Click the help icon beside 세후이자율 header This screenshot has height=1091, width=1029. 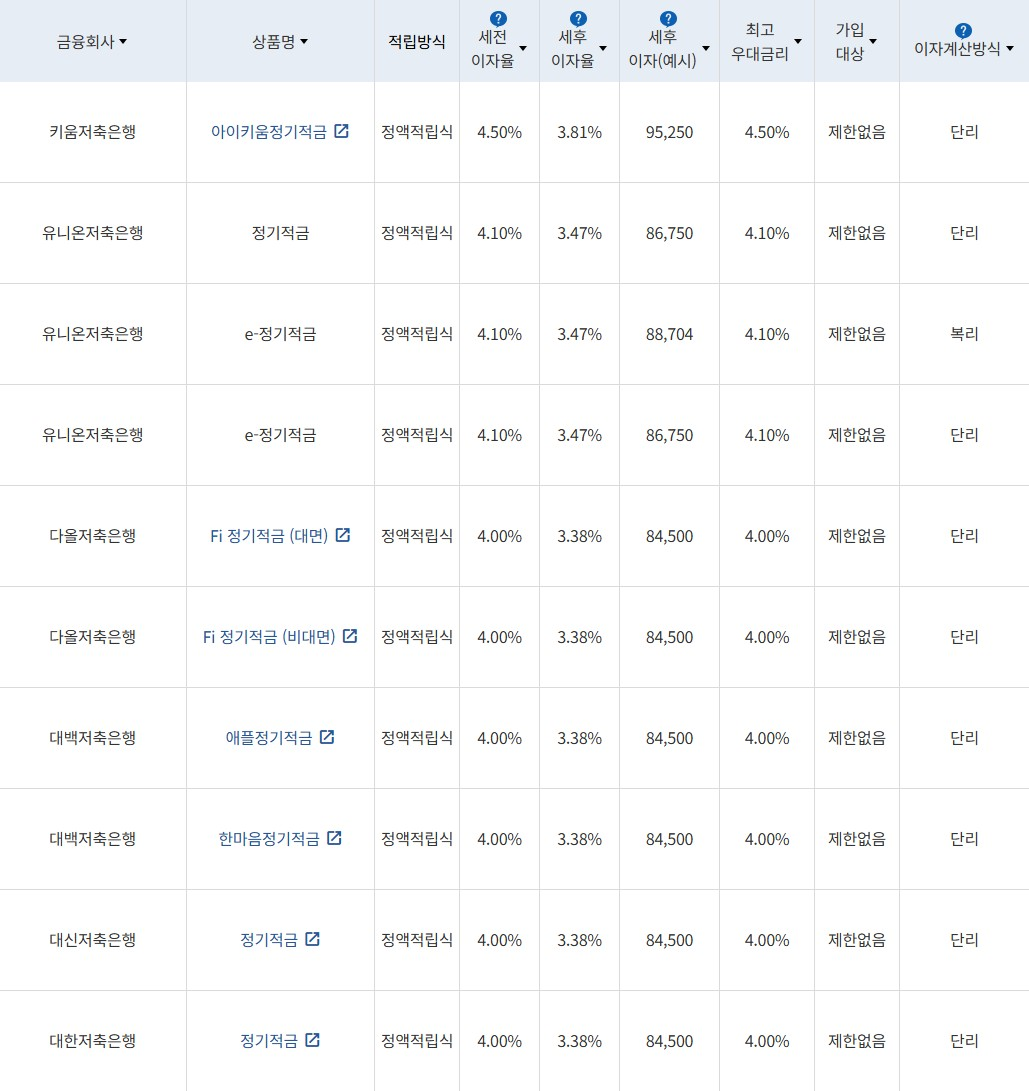(577, 17)
